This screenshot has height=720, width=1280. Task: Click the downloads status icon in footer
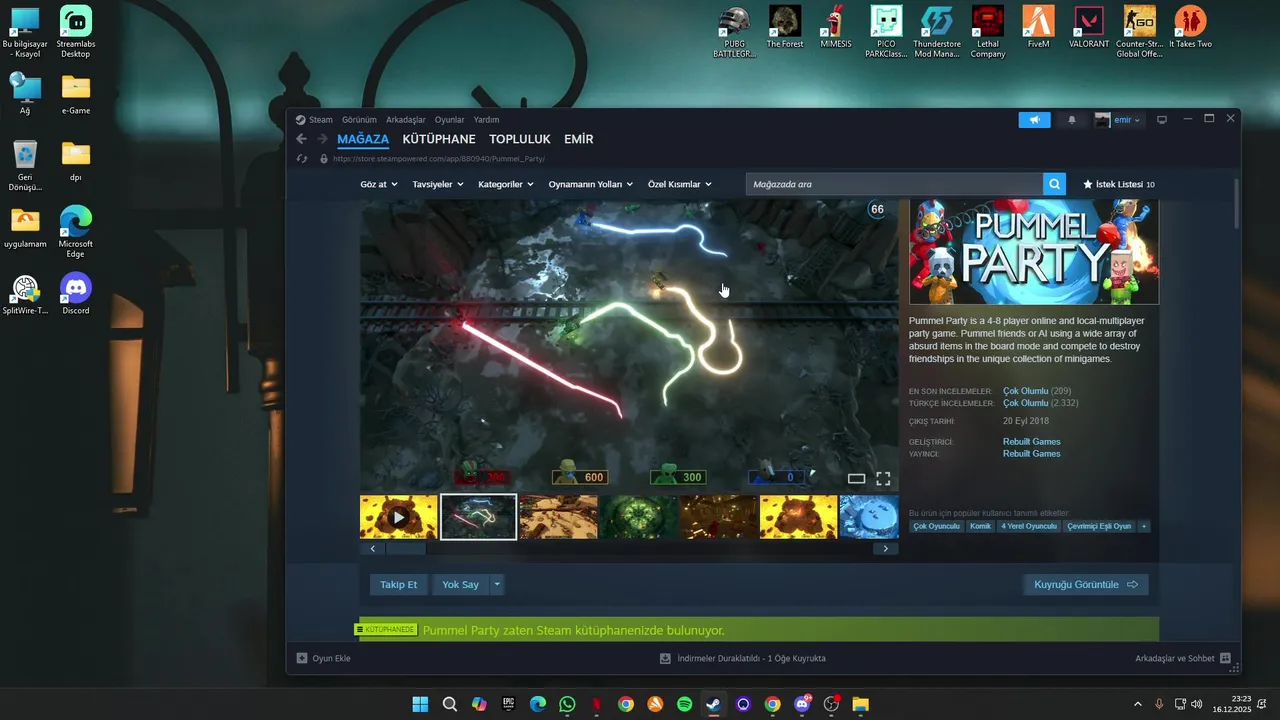[x=665, y=658]
